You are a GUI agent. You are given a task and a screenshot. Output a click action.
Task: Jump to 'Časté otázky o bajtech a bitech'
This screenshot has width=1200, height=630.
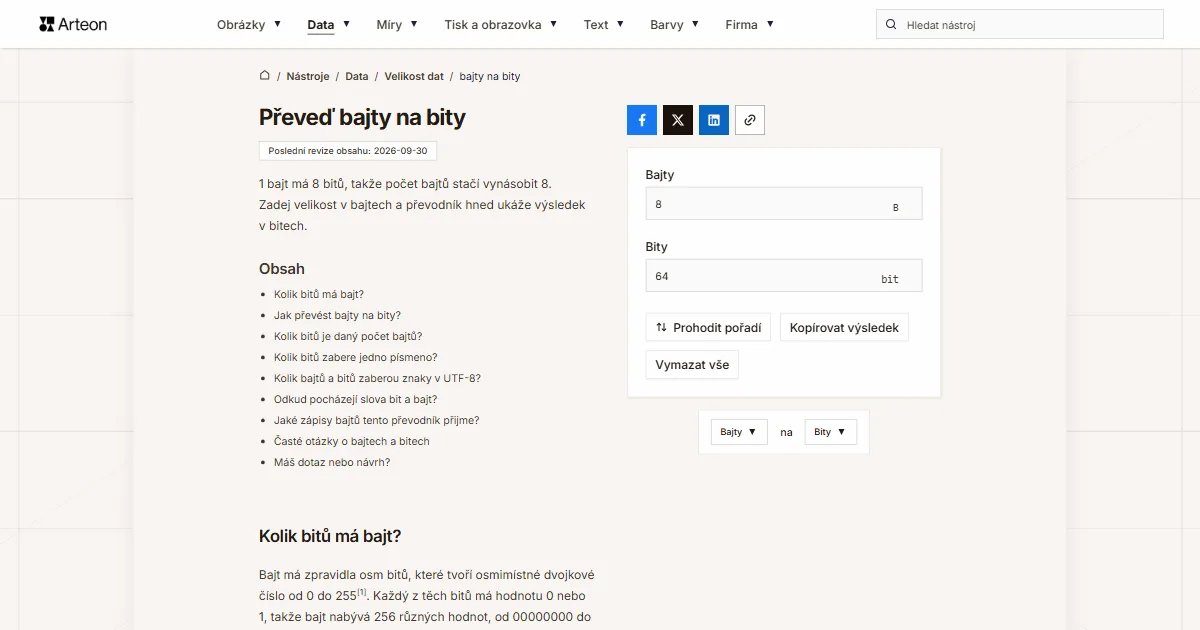352,441
